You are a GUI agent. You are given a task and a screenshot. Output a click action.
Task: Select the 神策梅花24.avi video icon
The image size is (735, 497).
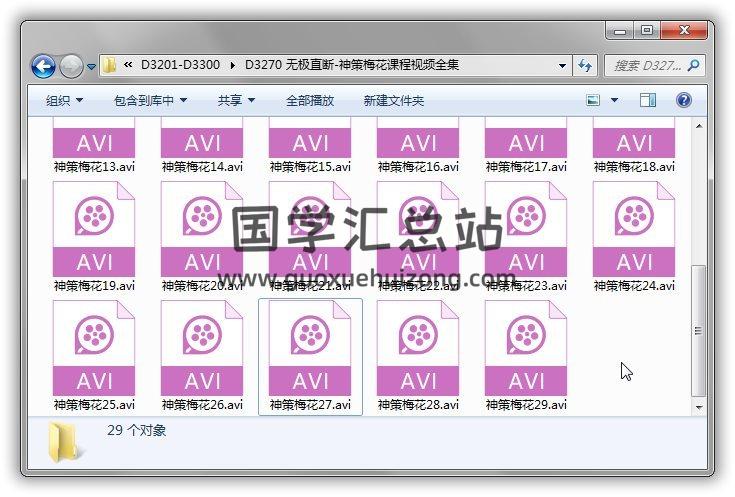(634, 229)
